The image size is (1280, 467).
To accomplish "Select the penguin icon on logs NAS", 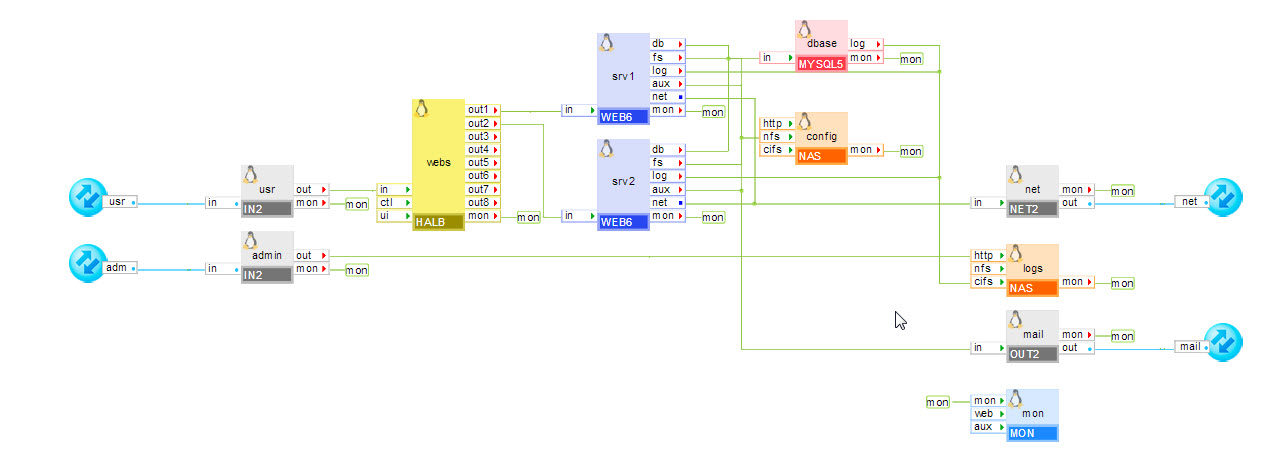I will [x=1015, y=254].
